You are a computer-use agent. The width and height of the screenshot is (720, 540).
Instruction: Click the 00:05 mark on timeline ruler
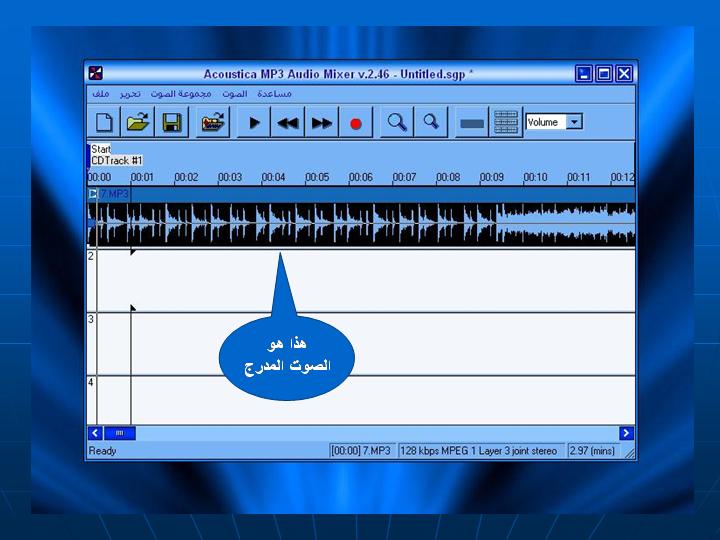[x=317, y=177]
